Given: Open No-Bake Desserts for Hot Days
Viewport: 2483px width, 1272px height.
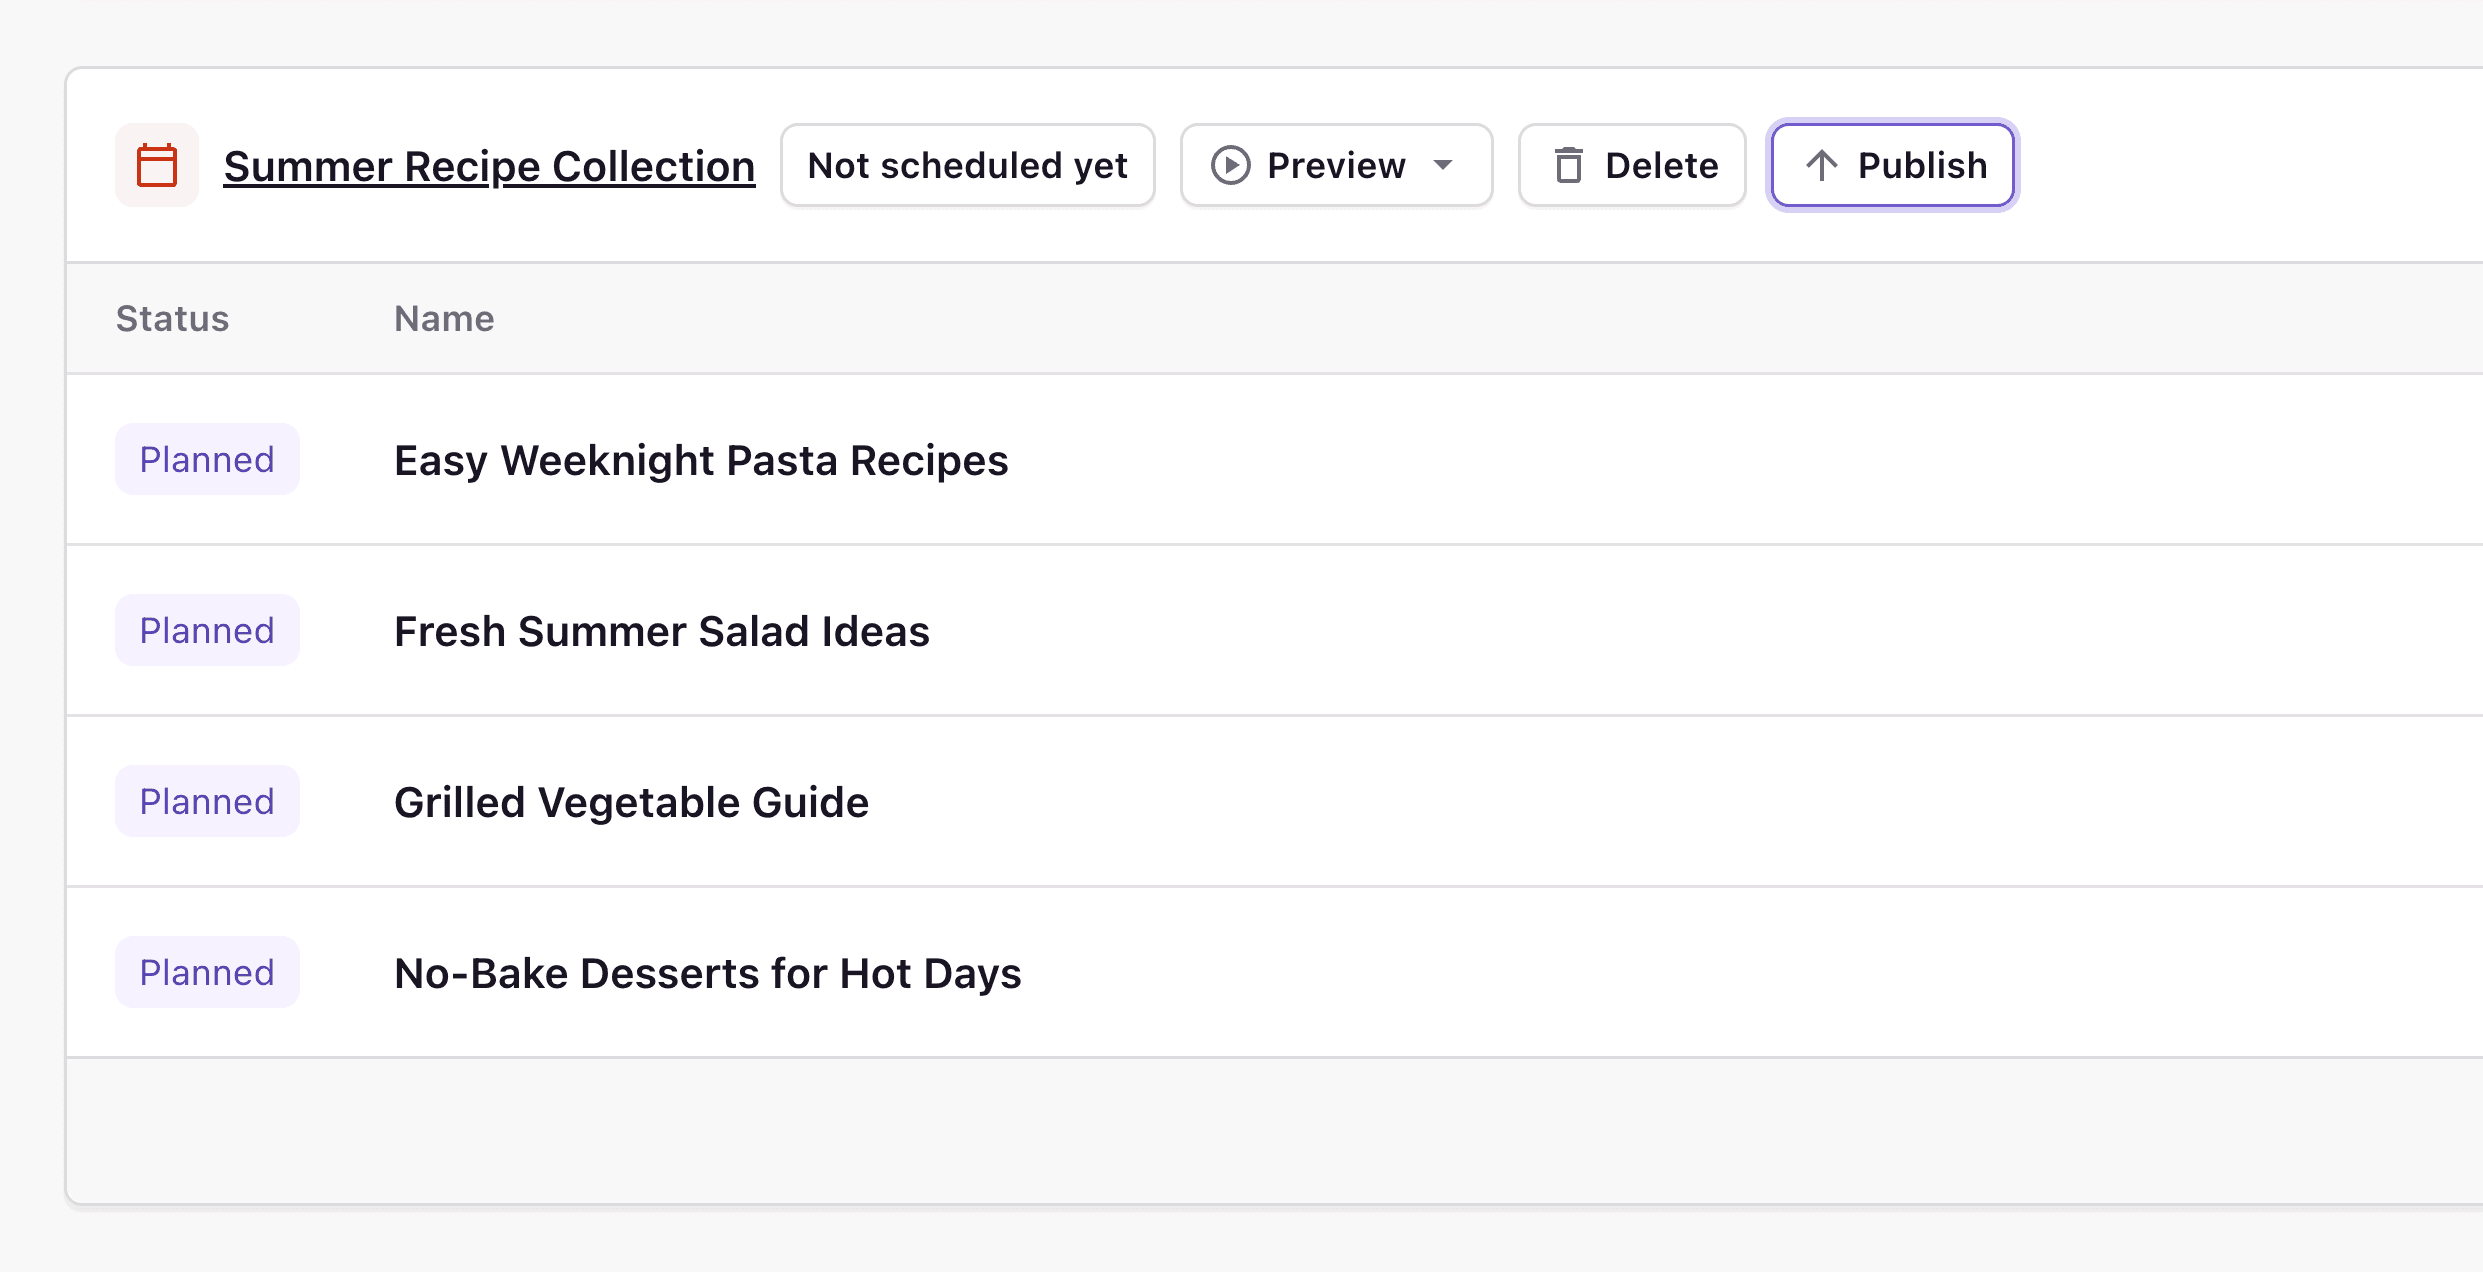Looking at the screenshot, I should point(707,972).
